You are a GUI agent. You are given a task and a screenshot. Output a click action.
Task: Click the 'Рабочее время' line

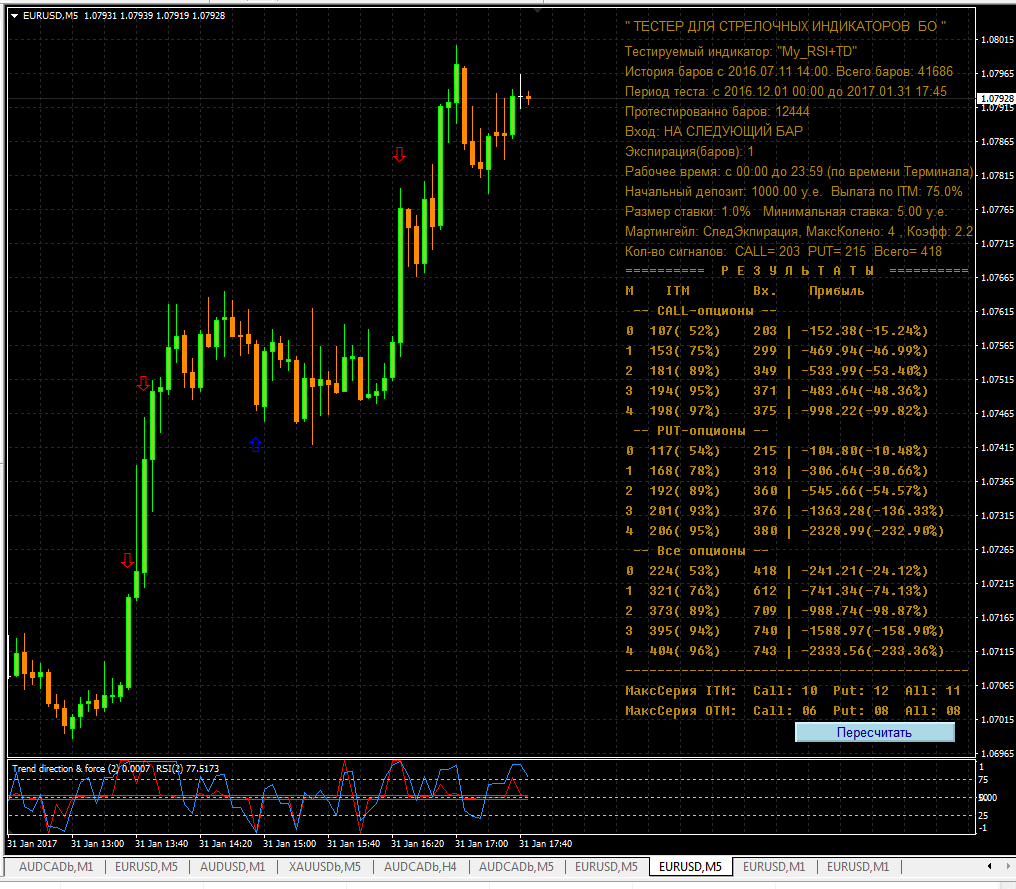coord(799,172)
